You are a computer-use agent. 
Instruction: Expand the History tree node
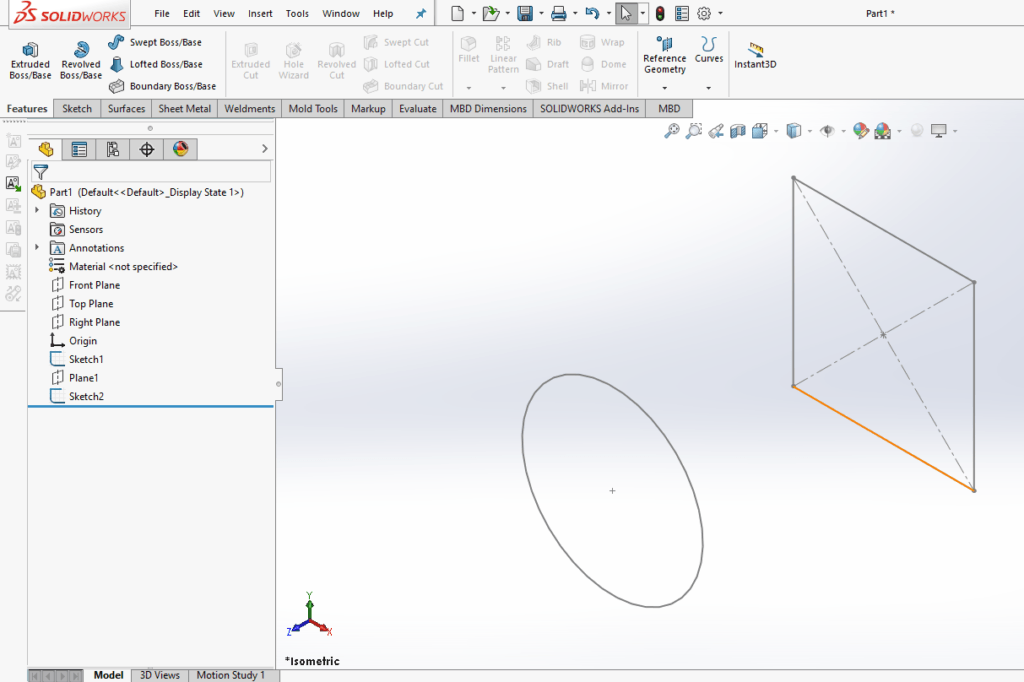[37, 210]
